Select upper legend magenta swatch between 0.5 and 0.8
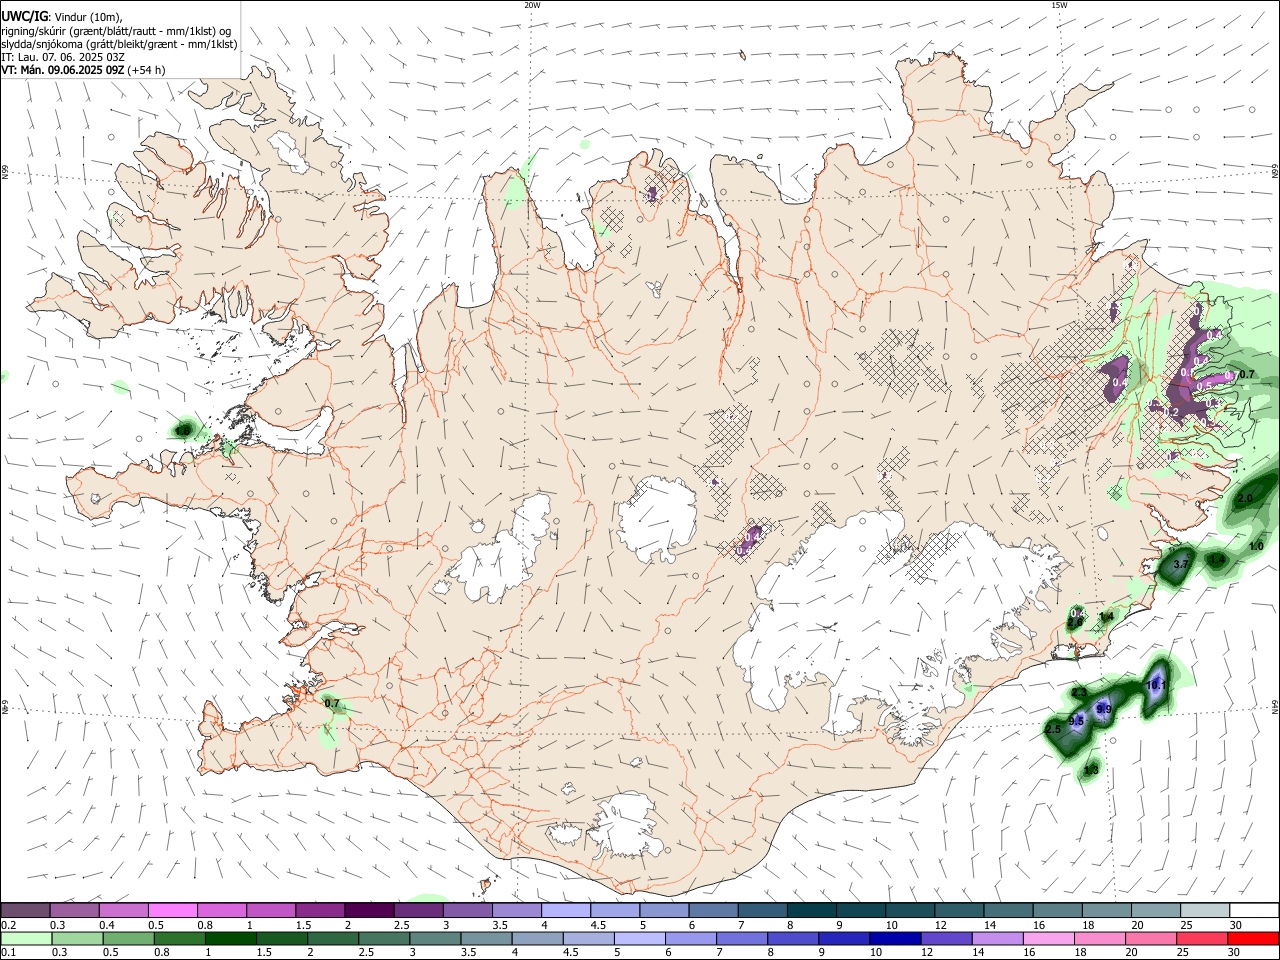1280x960 pixels. point(173,910)
